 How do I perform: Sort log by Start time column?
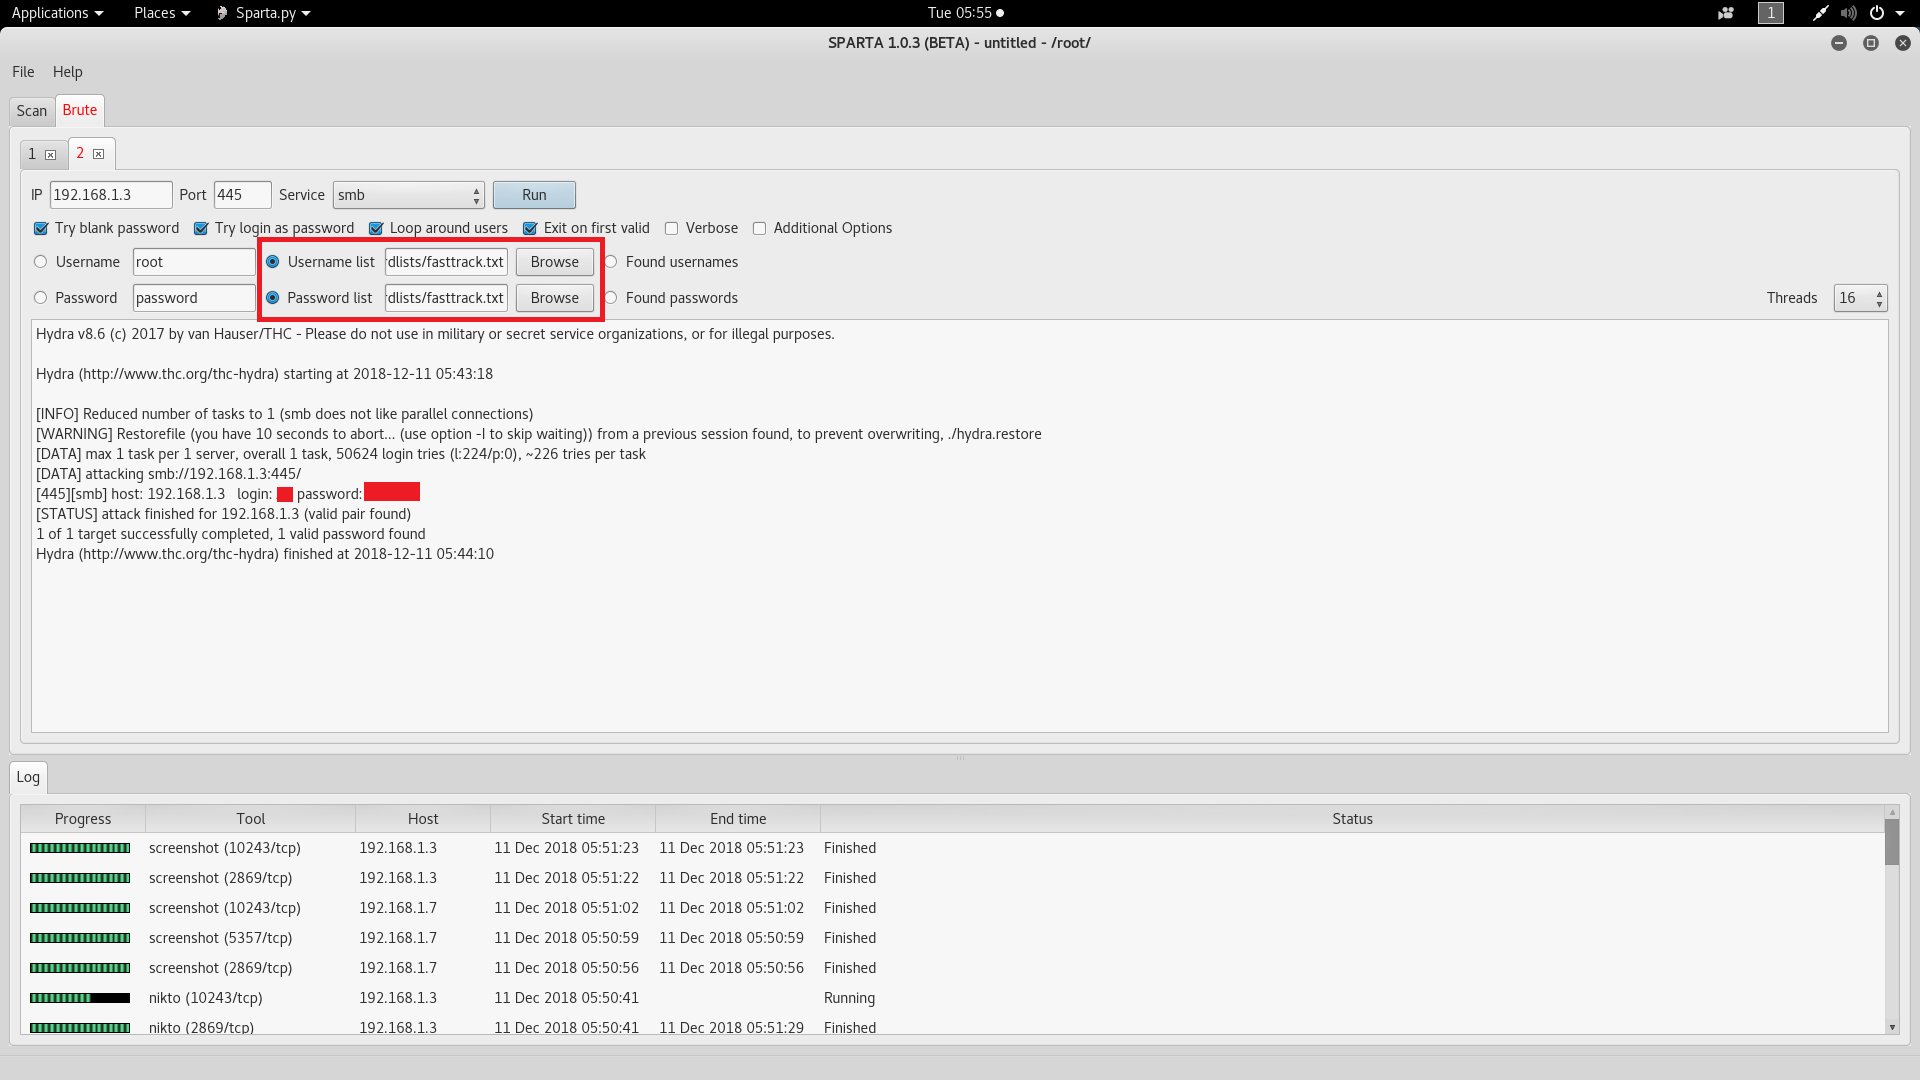point(573,819)
